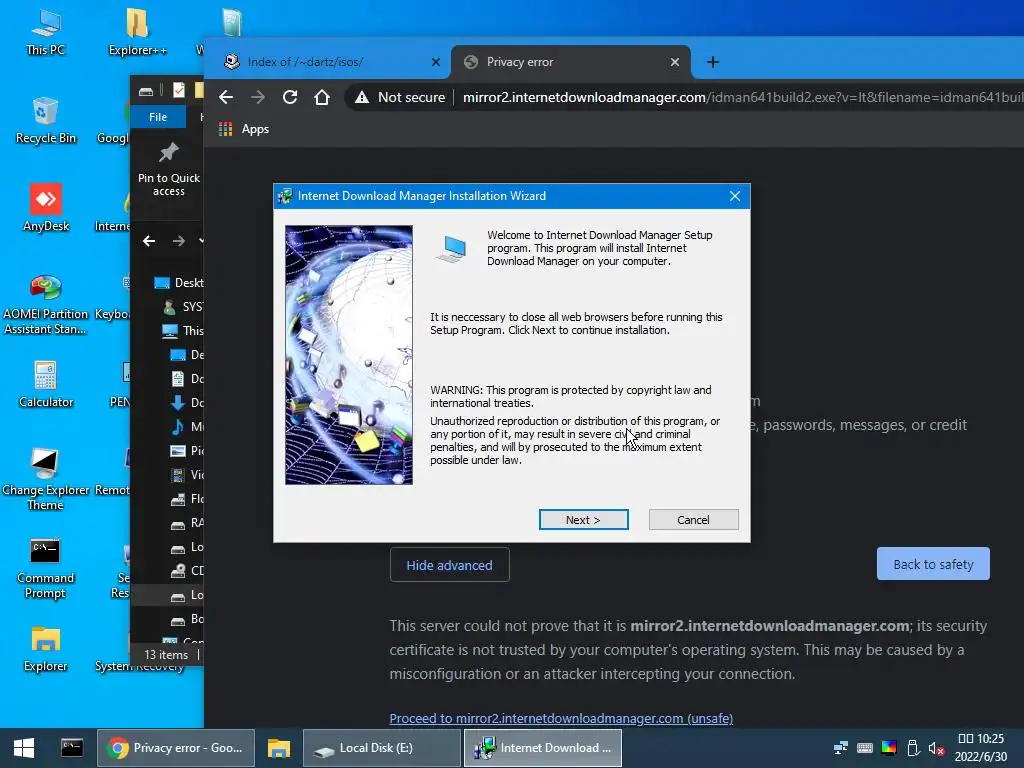1024x768 pixels.
Task: Close the Index of dartz isos tab
Action: point(436,62)
